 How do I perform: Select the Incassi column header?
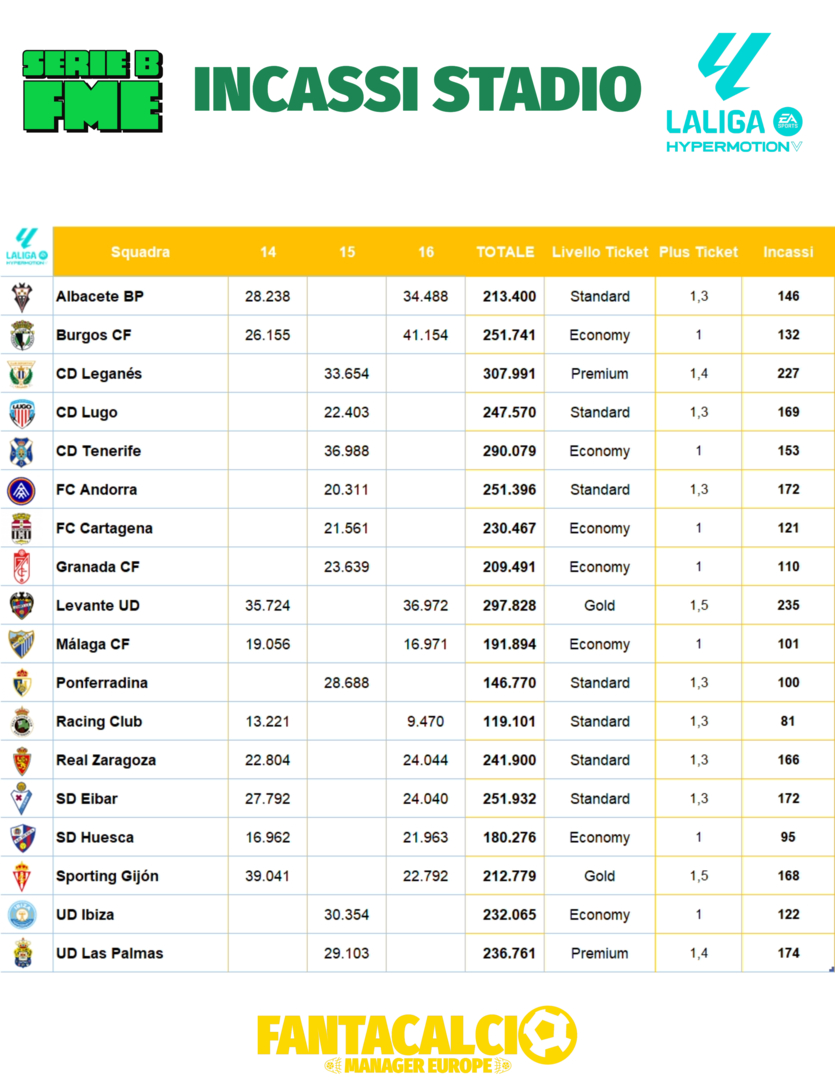click(788, 252)
